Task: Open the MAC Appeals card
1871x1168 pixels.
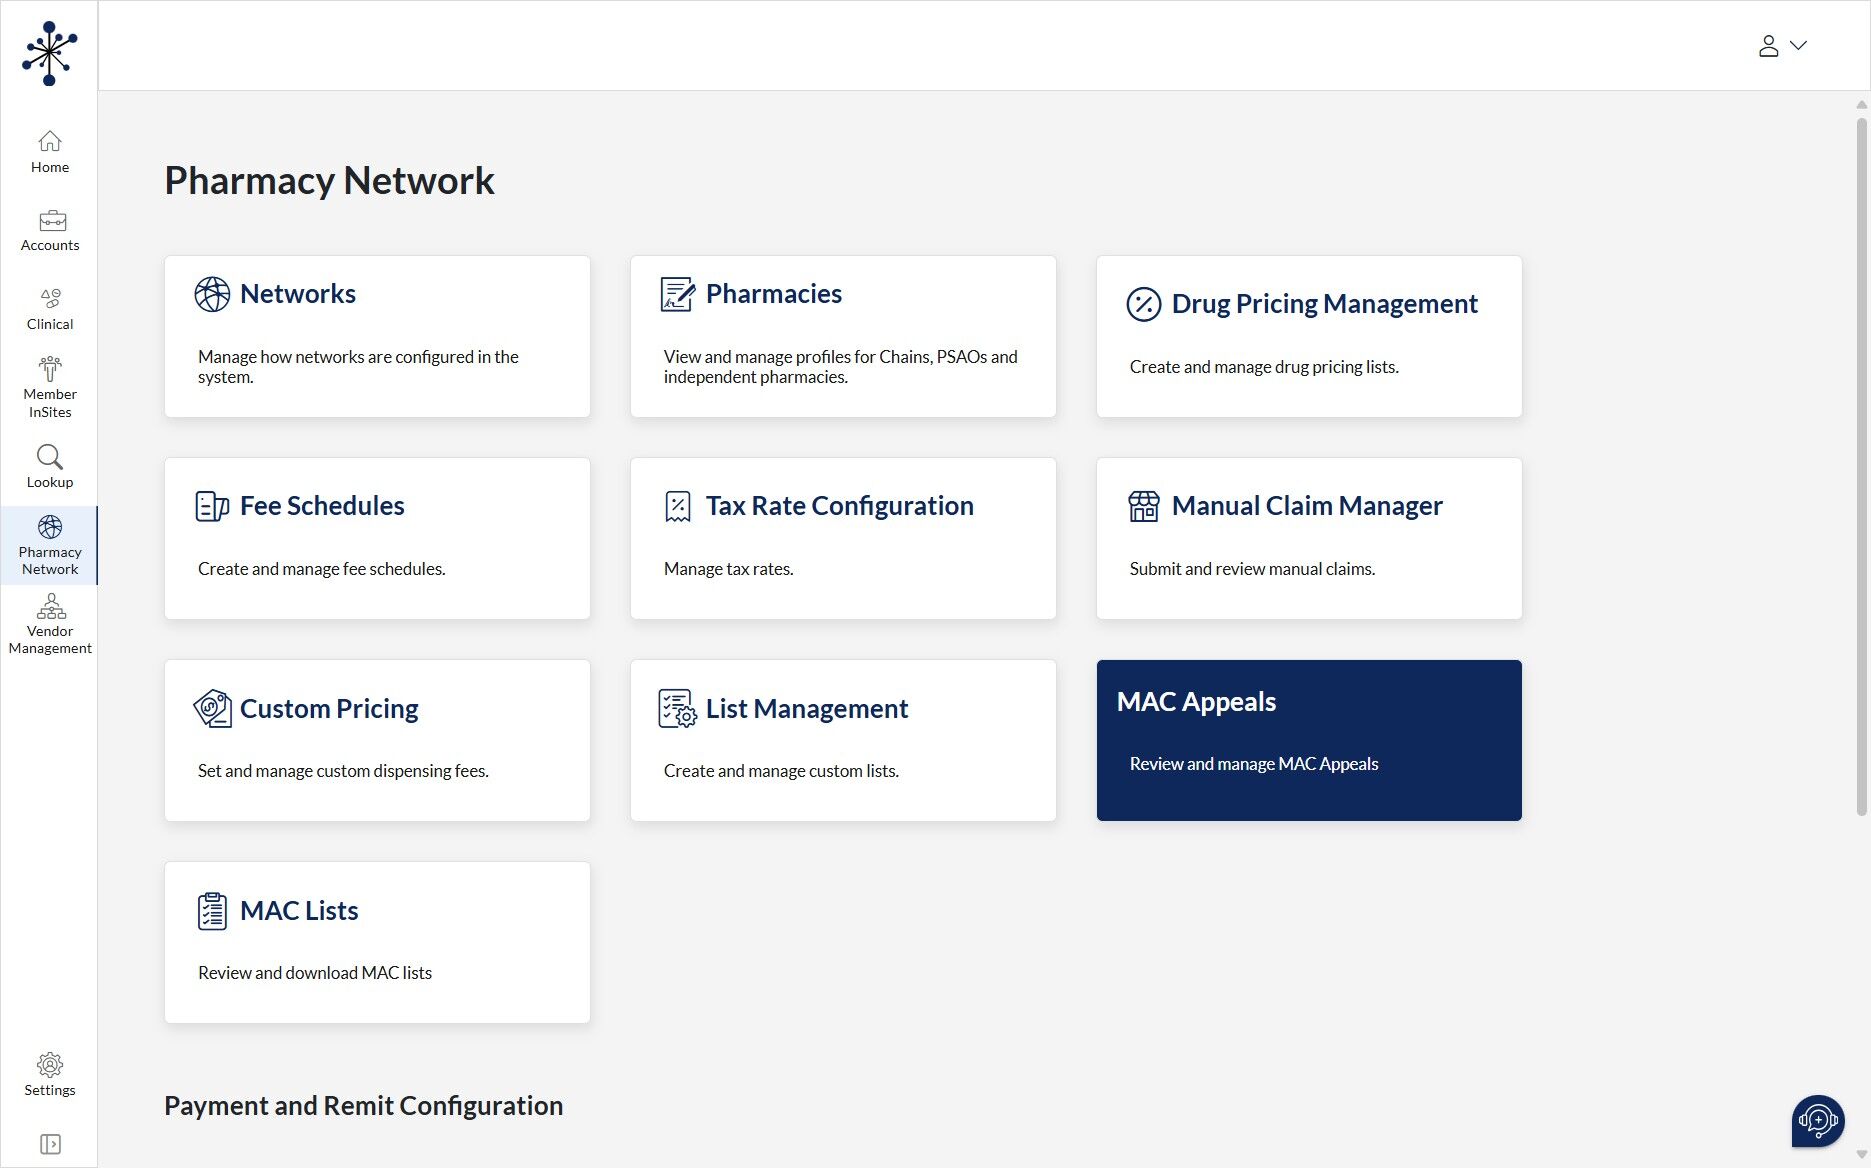Action: click(1308, 740)
